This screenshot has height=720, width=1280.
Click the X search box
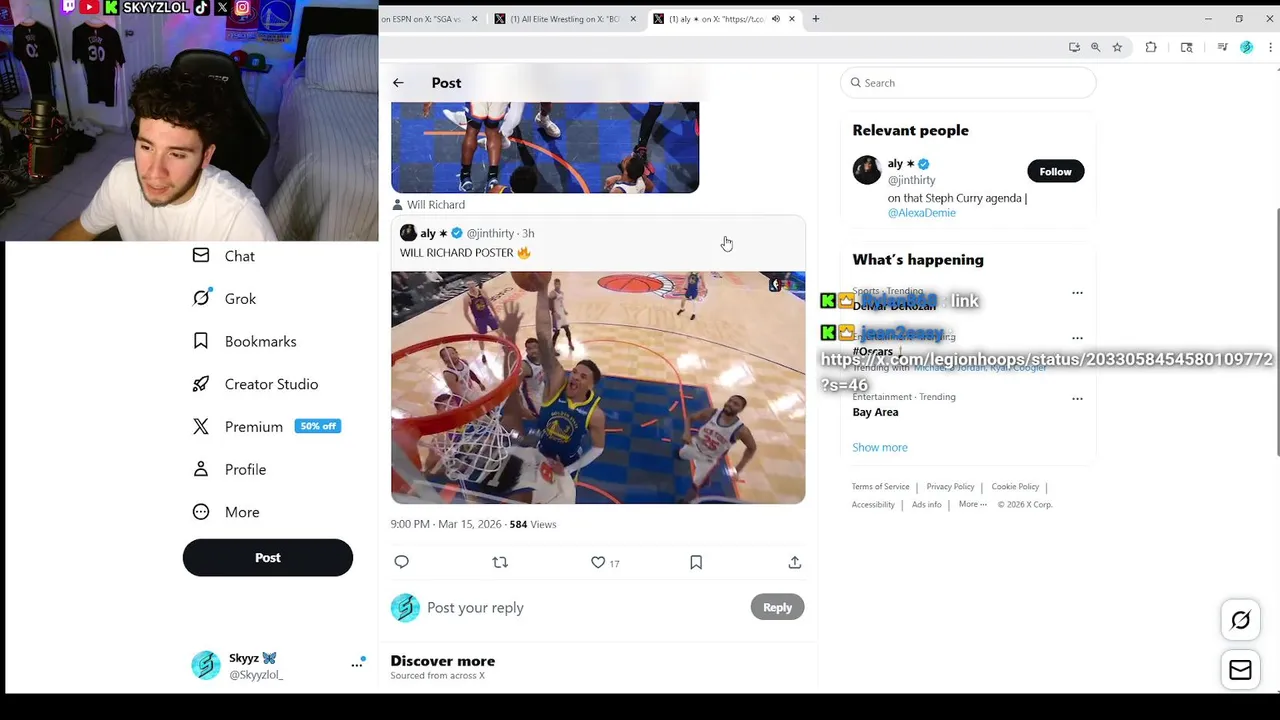click(968, 83)
